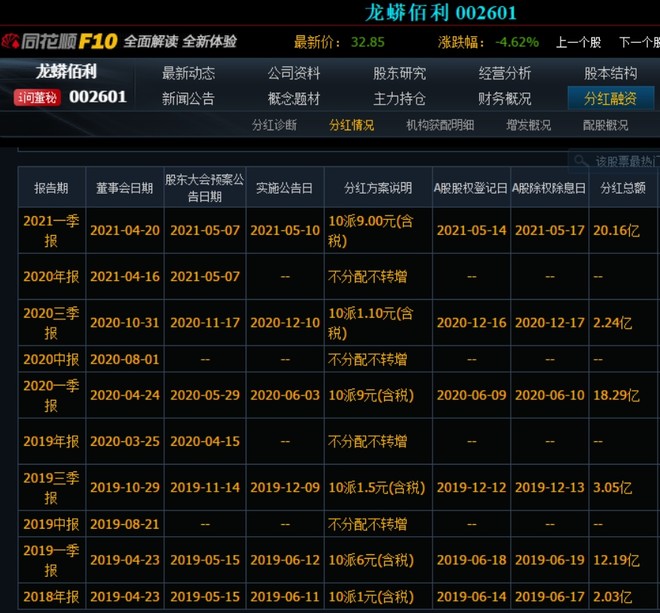Viewport: 660px width, 613px height.
Task: Click the latest price value 32.85
Action: [368, 42]
